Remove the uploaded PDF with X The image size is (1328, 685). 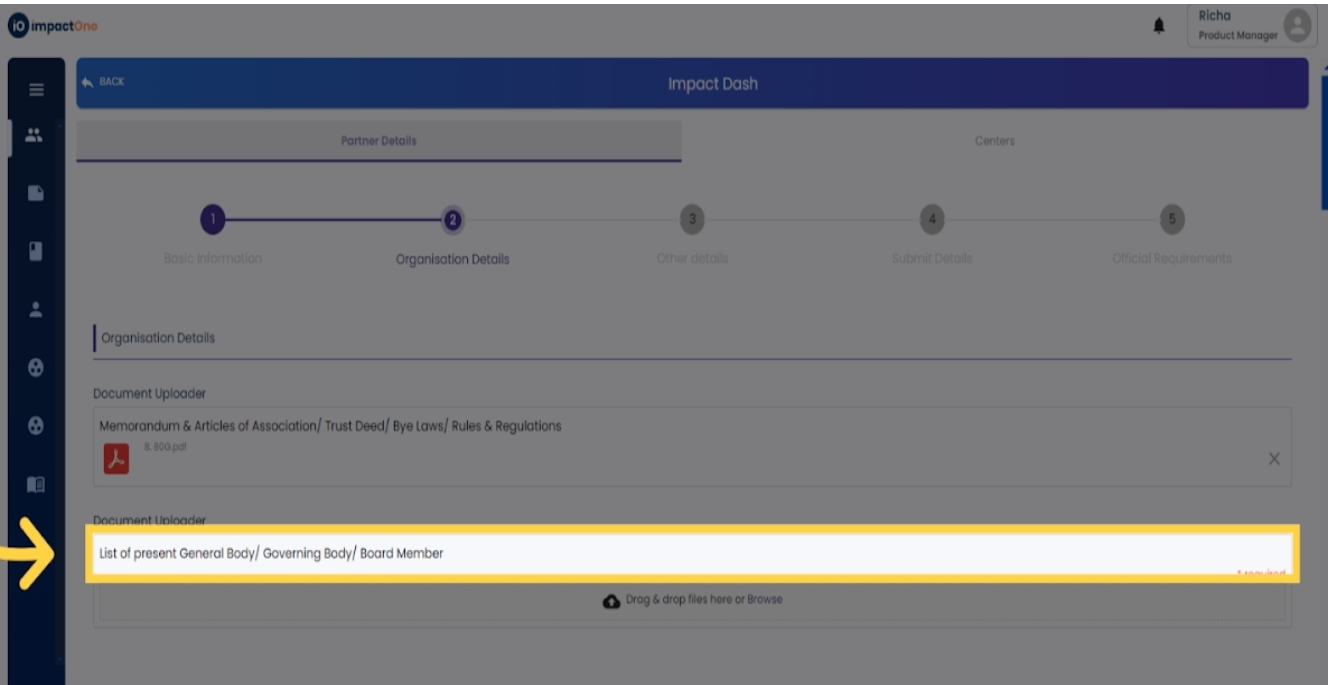coord(1274,459)
